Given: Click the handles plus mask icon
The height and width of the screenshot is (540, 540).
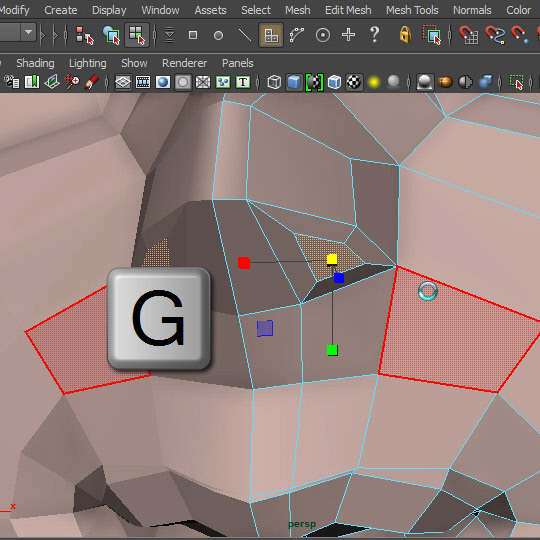Looking at the screenshot, I should (x=349, y=35).
